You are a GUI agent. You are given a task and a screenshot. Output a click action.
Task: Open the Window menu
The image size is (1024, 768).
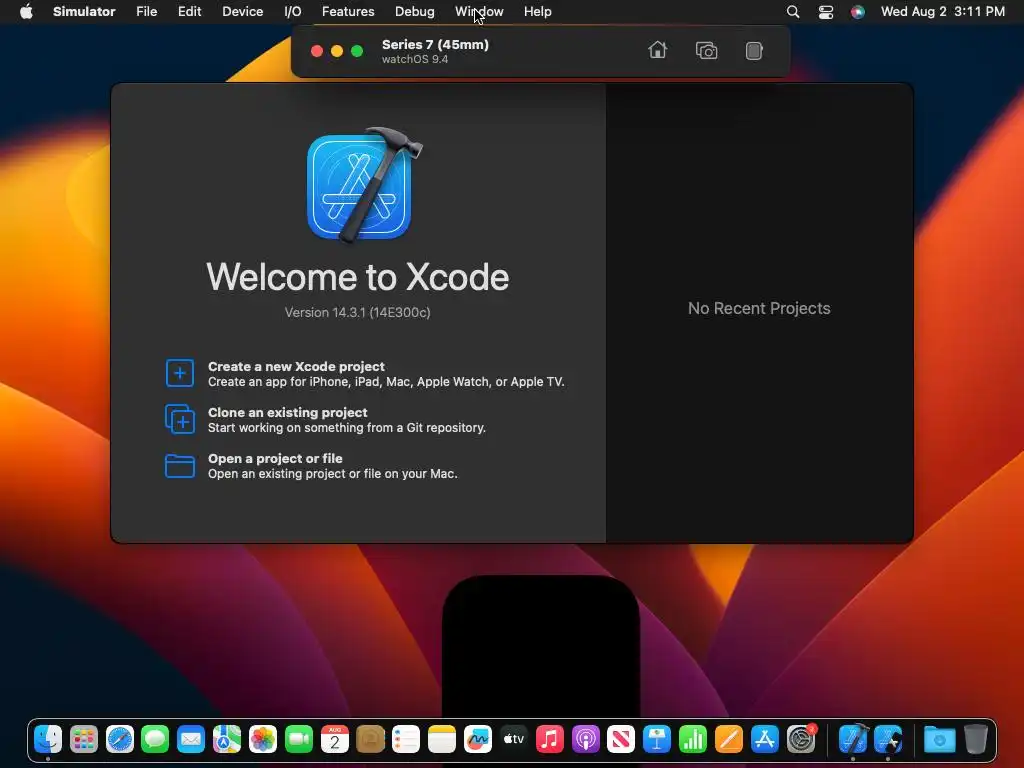click(479, 12)
